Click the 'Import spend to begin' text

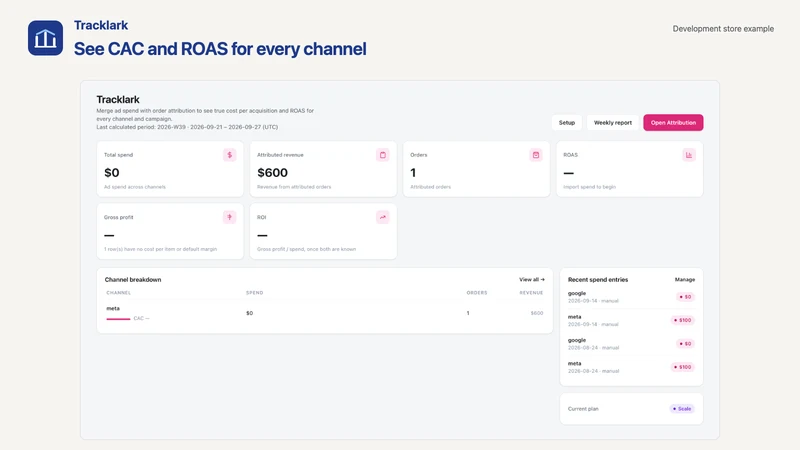pos(589,187)
